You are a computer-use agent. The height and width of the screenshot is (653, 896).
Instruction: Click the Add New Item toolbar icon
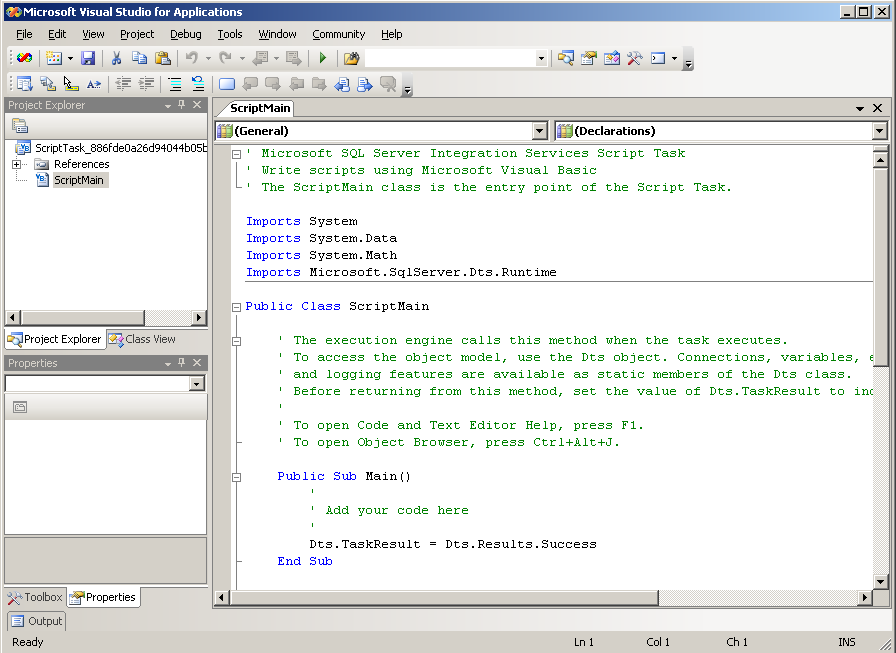click(54, 58)
